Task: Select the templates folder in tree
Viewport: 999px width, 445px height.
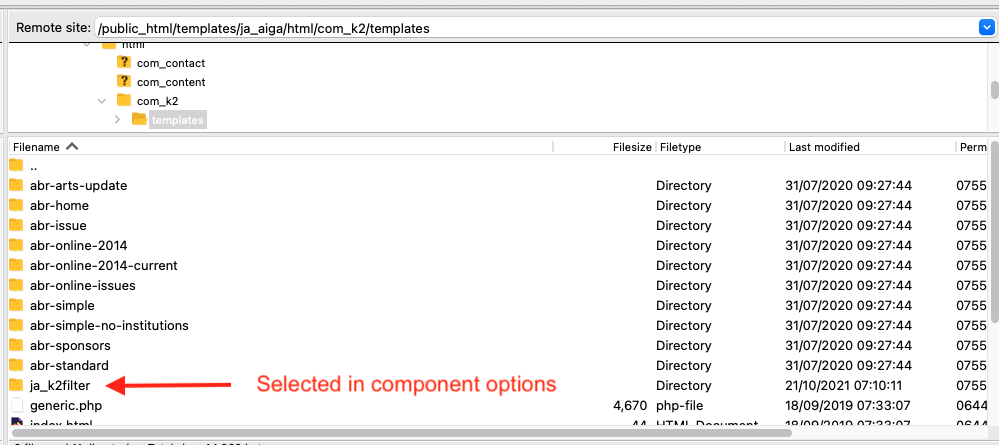Action: coord(177,120)
